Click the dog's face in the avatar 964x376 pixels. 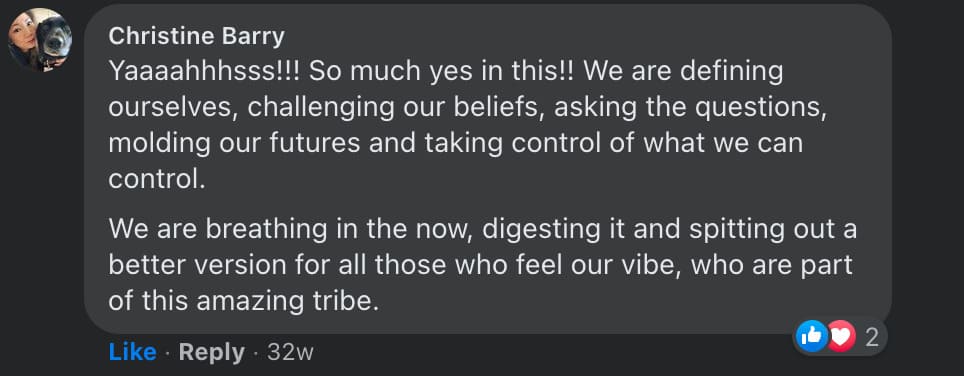click(x=54, y=41)
